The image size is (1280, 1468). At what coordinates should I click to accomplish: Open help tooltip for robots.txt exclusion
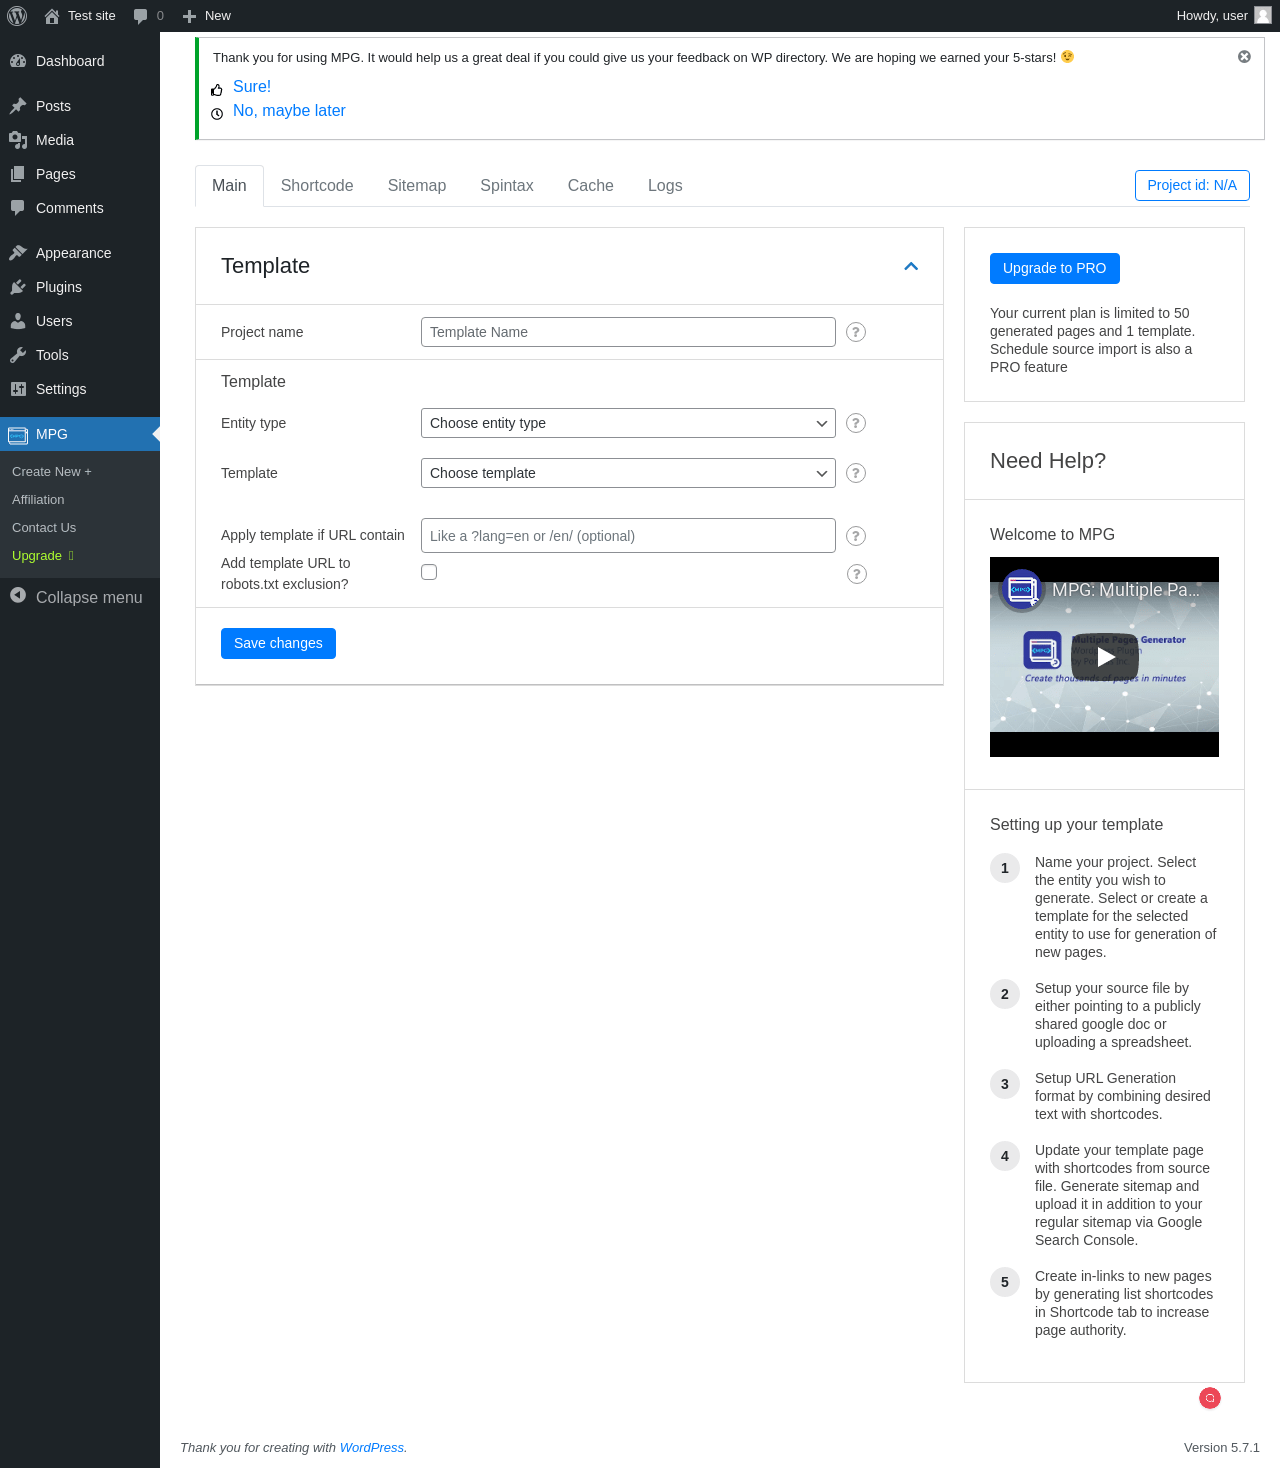(857, 574)
